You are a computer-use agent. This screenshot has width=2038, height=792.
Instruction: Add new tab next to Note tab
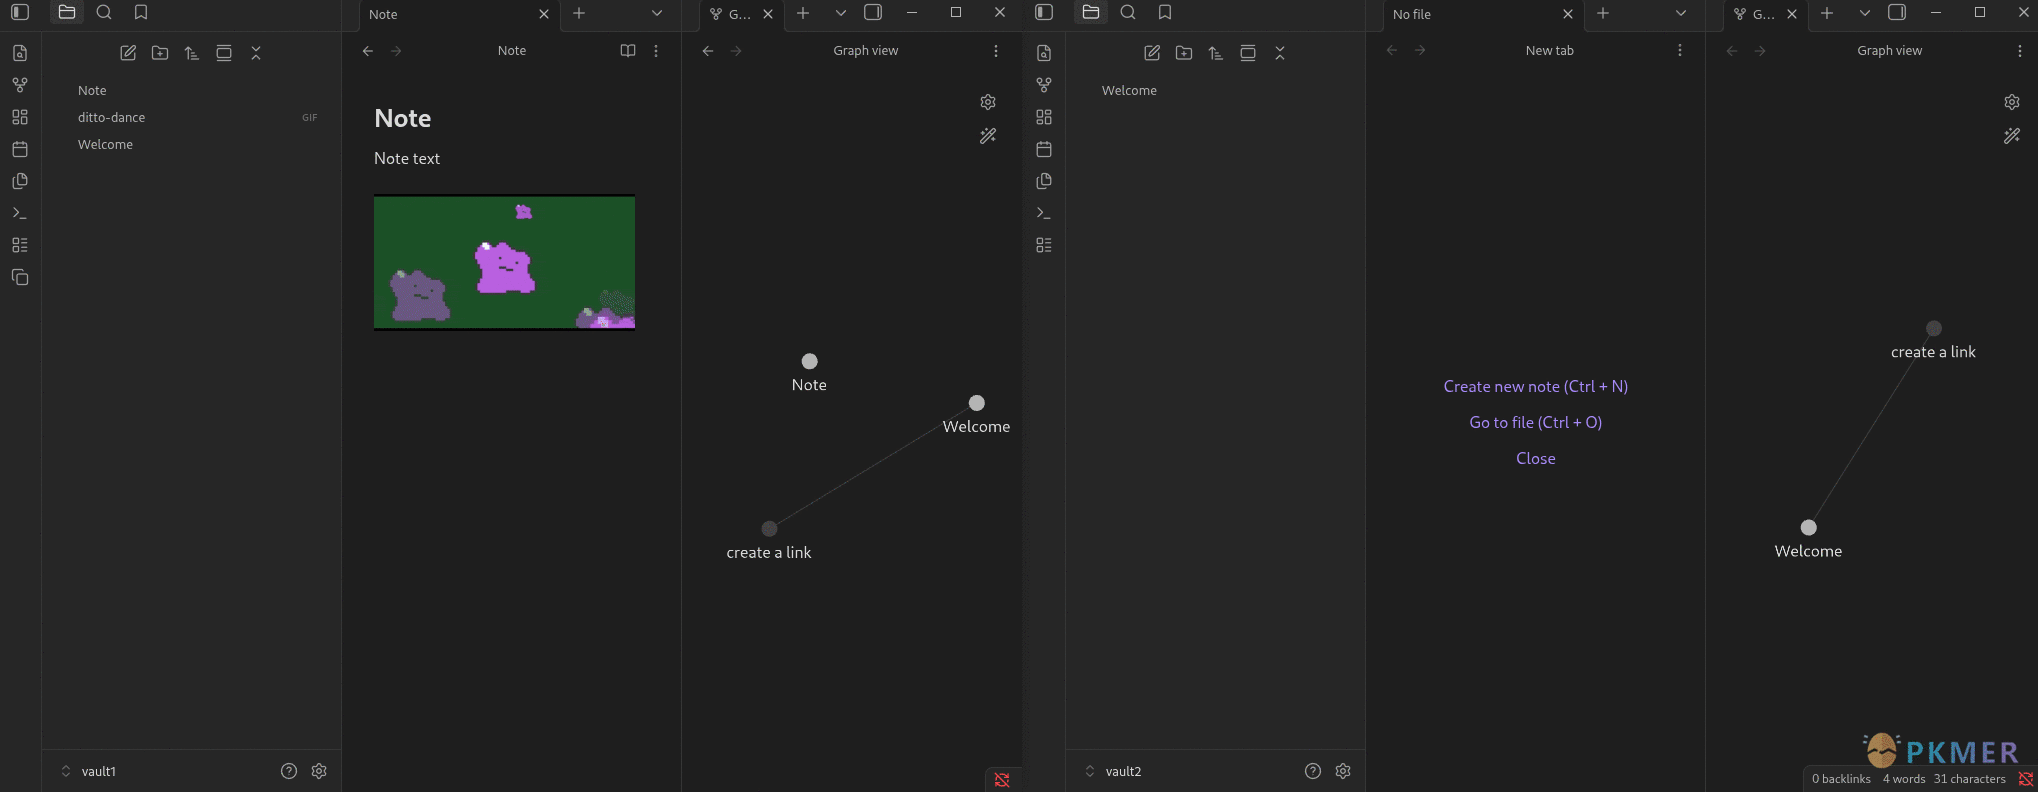point(579,14)
